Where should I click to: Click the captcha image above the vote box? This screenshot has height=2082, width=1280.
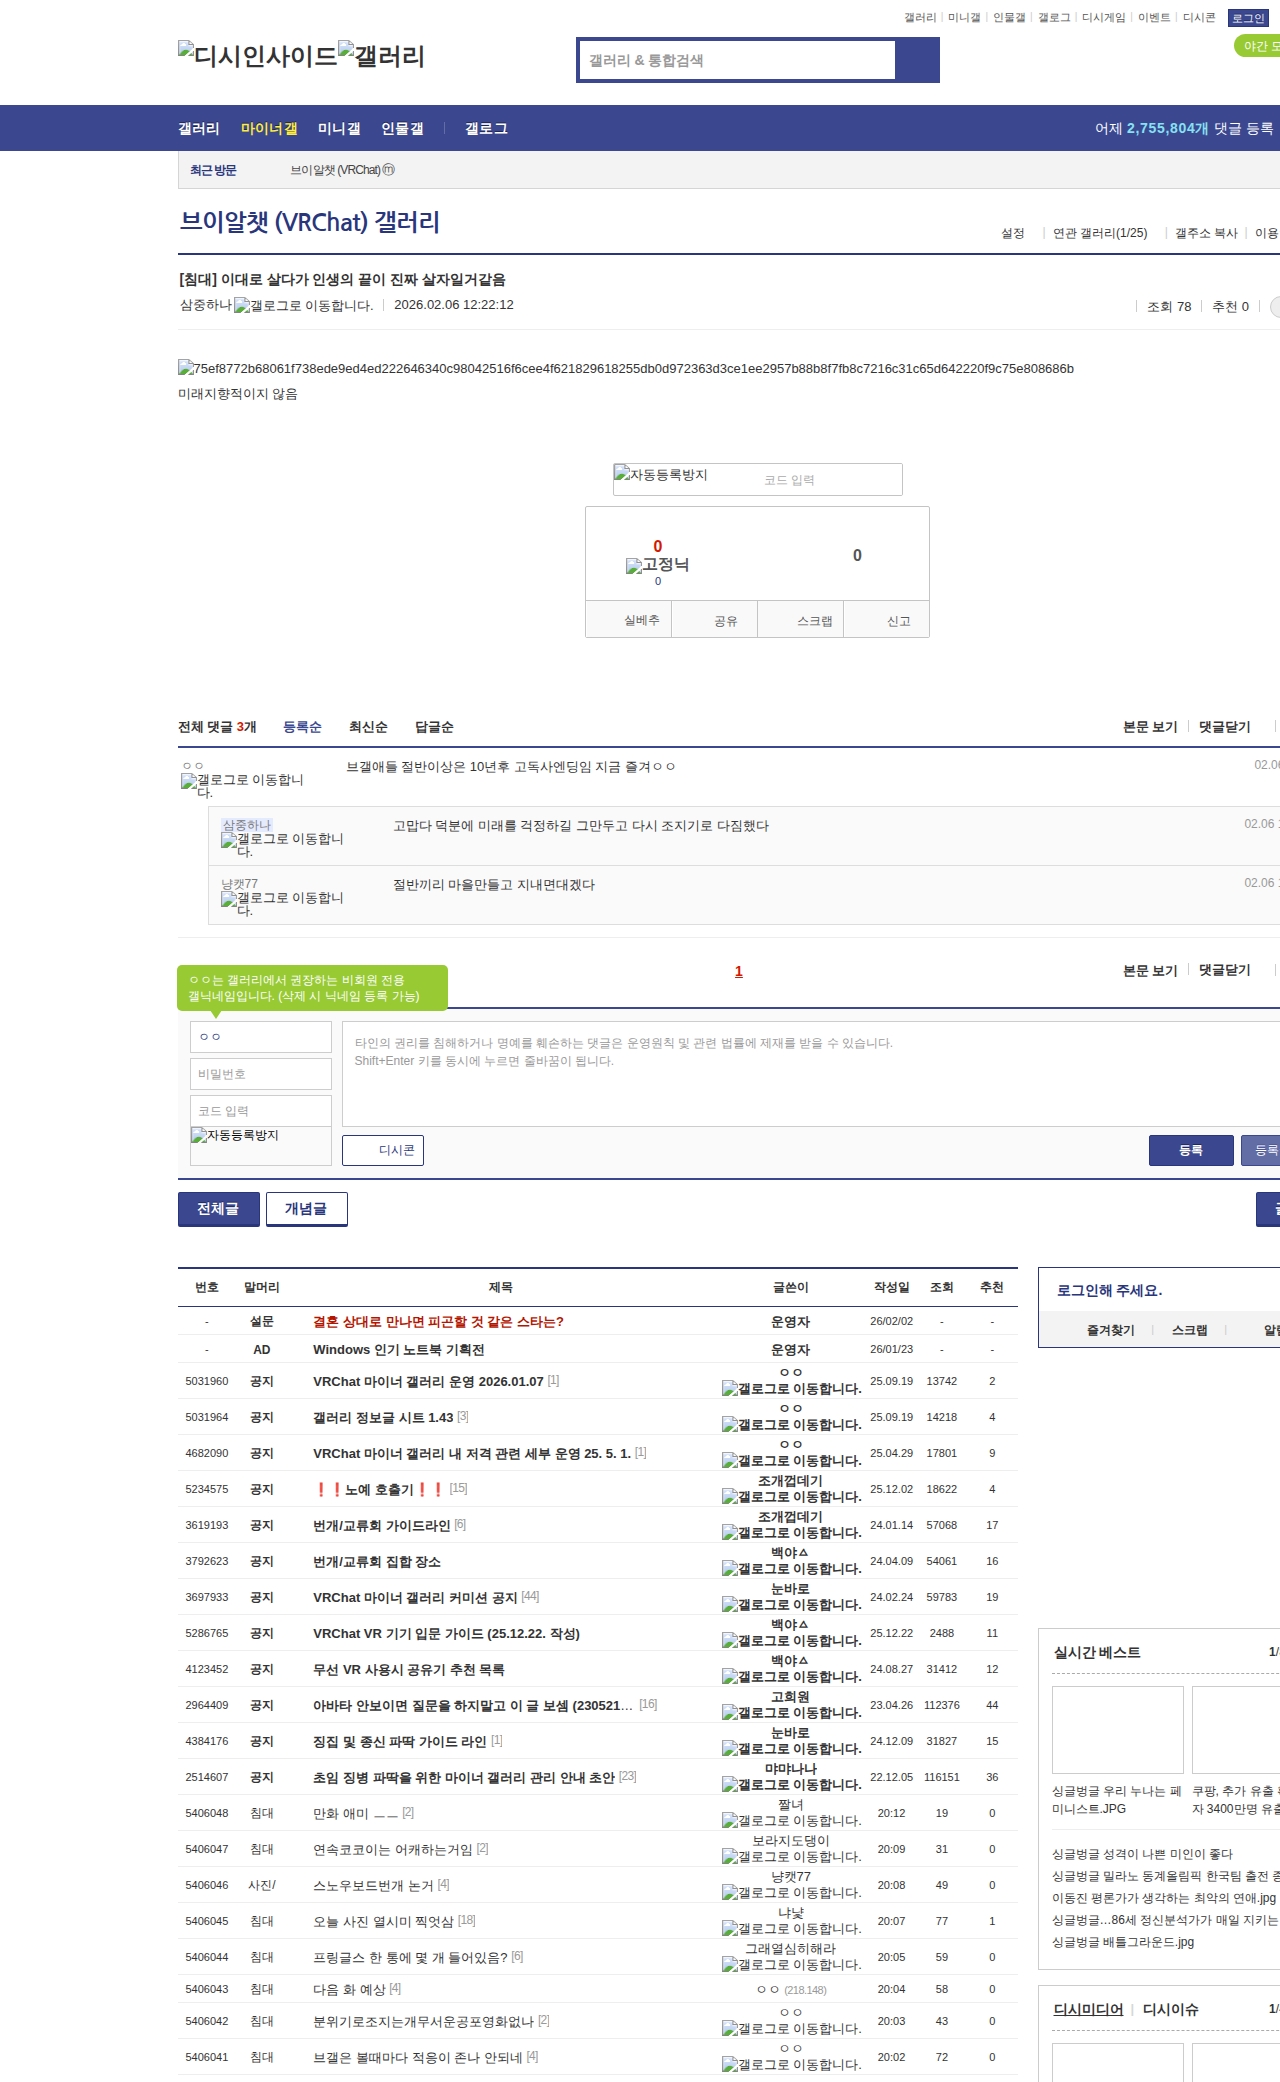[x=662, y=476]
